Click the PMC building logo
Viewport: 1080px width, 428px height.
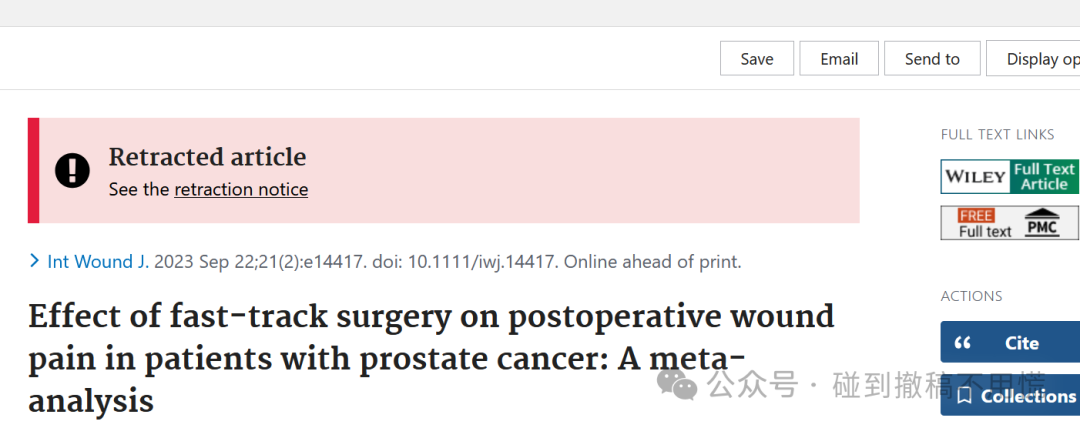pyautogui.click(x=1041, y=223)
